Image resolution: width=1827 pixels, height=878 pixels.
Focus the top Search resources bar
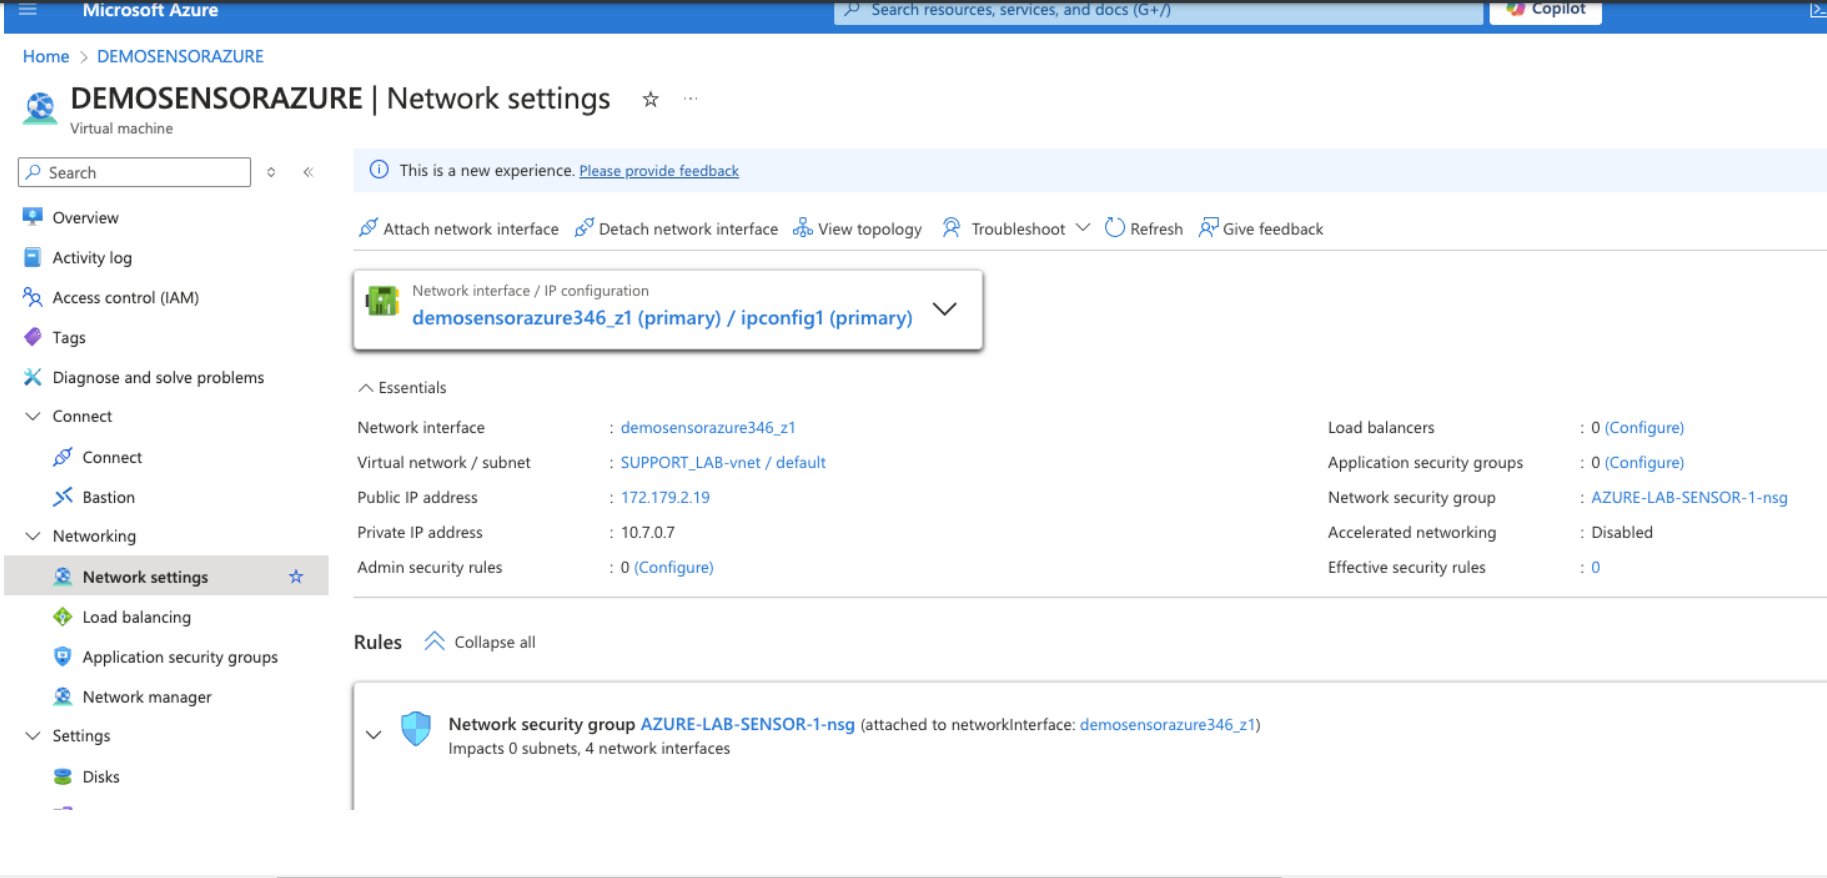1158,11
